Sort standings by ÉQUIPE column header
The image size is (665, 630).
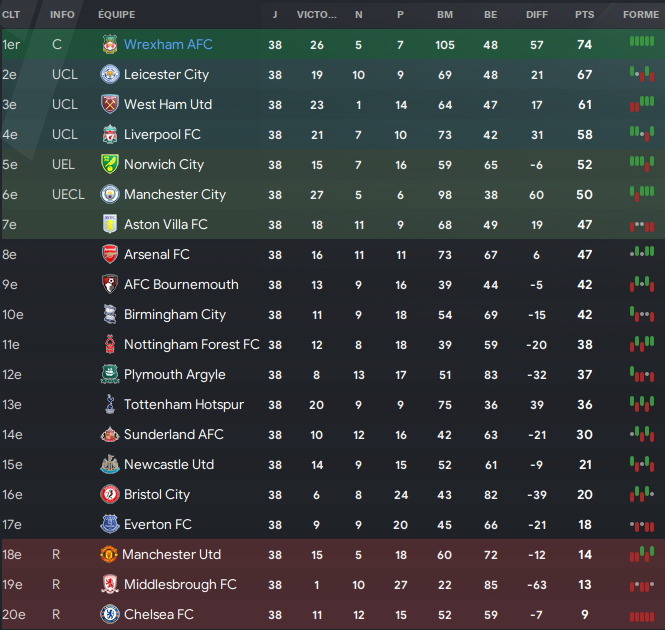coord(117,15)
